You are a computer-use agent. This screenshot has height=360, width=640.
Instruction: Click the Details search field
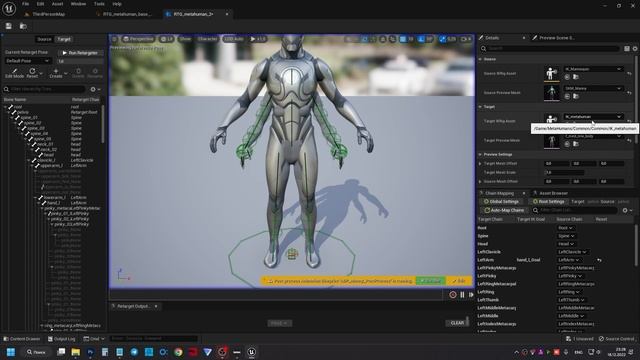(550, 49)
